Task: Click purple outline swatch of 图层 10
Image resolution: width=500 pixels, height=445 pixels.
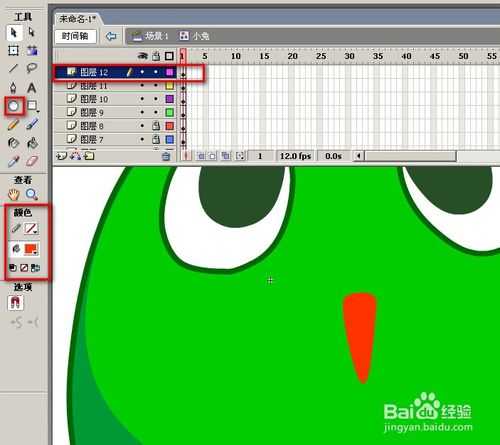Action: [170, 99]
